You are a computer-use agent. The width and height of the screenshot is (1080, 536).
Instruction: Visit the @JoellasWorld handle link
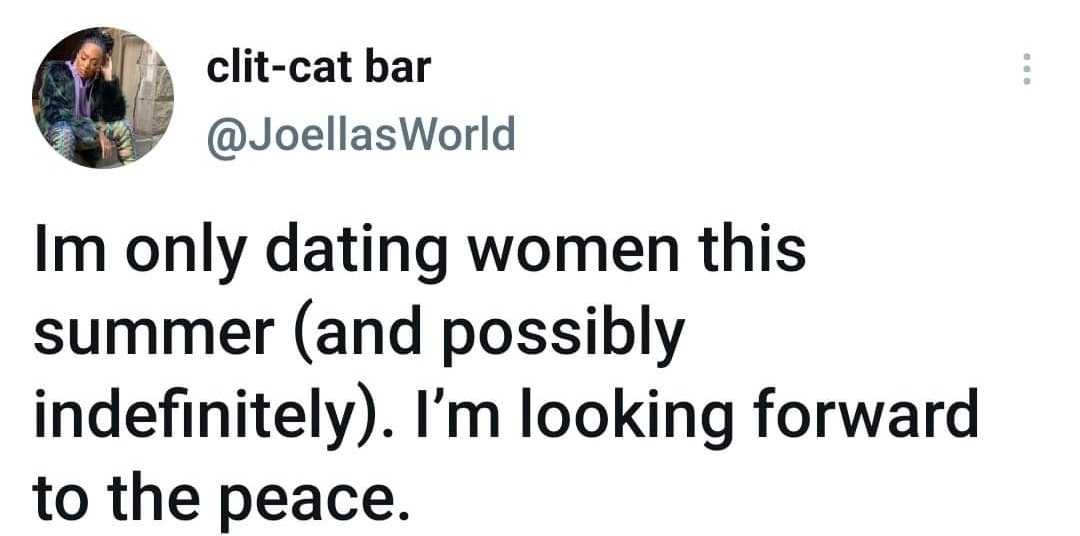click(x=360, y=134)
